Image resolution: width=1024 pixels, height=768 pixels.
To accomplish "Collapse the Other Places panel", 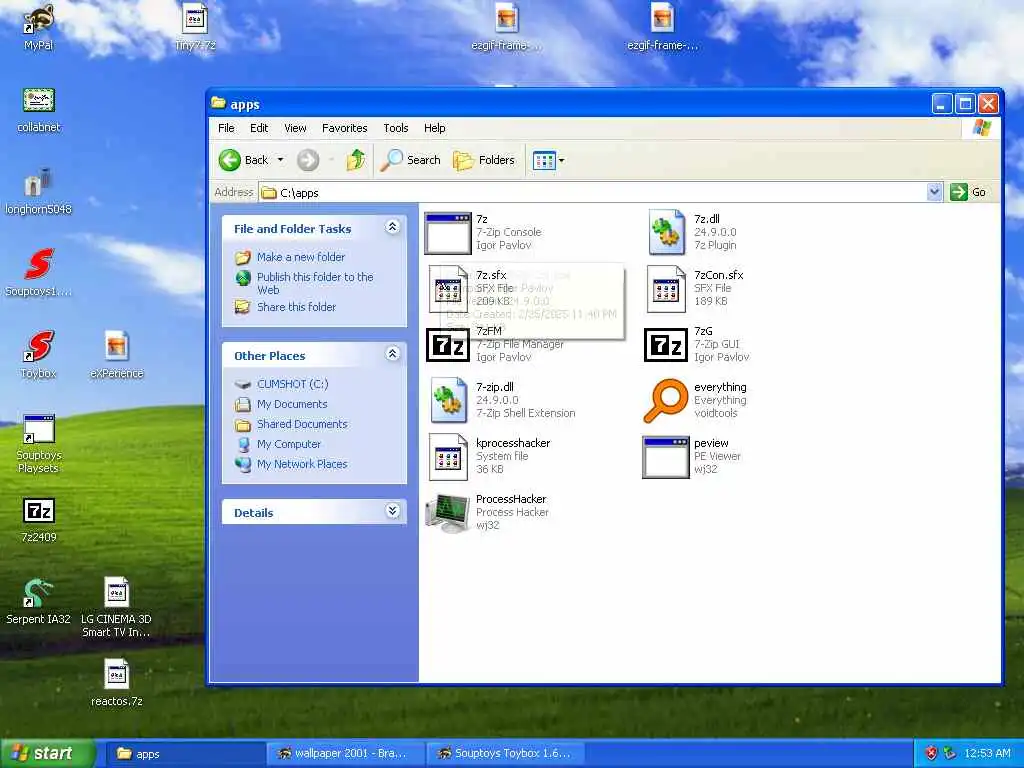I will click(392, 354).
